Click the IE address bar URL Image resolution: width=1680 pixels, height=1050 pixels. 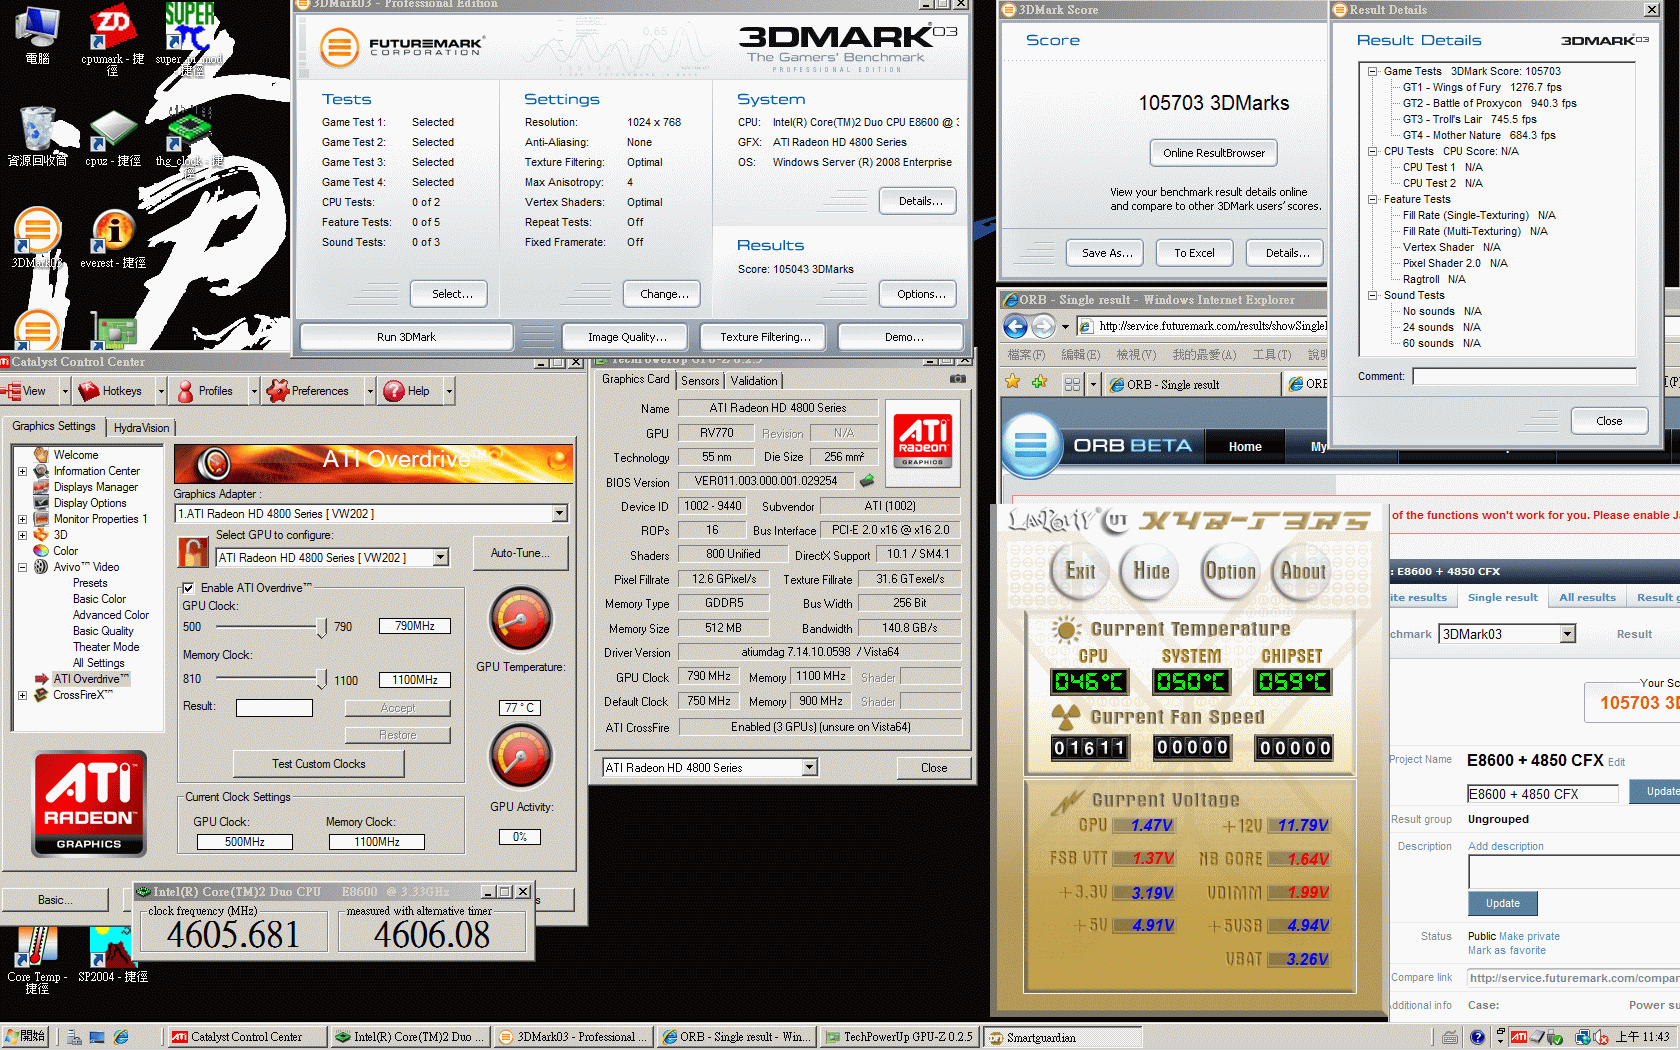click(x=1213, y=326)
